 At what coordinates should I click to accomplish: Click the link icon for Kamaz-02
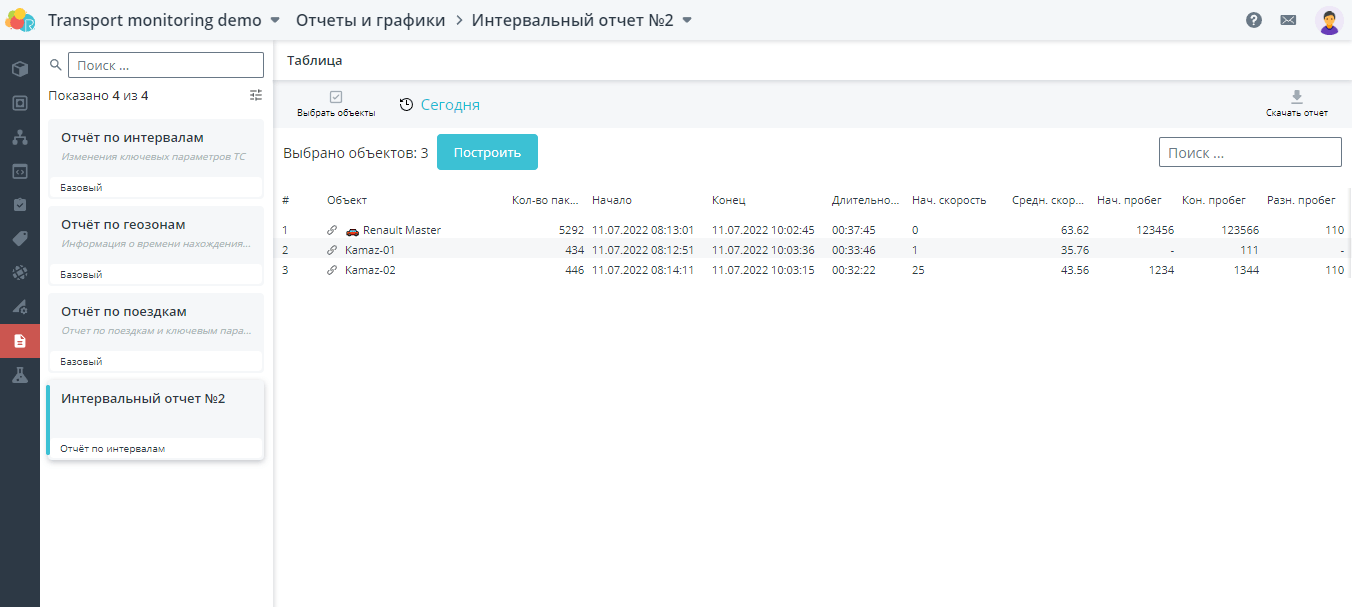pos(332,270)
